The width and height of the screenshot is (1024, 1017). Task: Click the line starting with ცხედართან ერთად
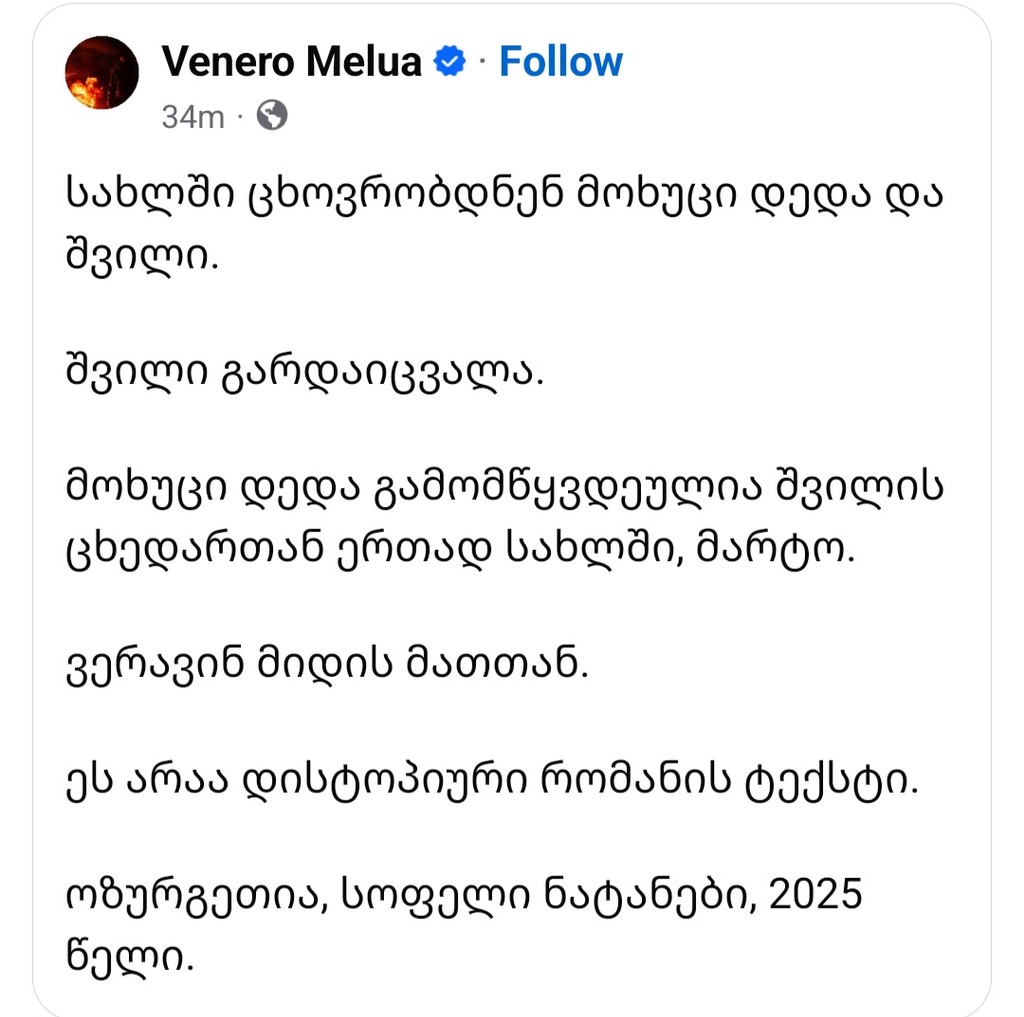pyautogui.click(x=460, y=550)
